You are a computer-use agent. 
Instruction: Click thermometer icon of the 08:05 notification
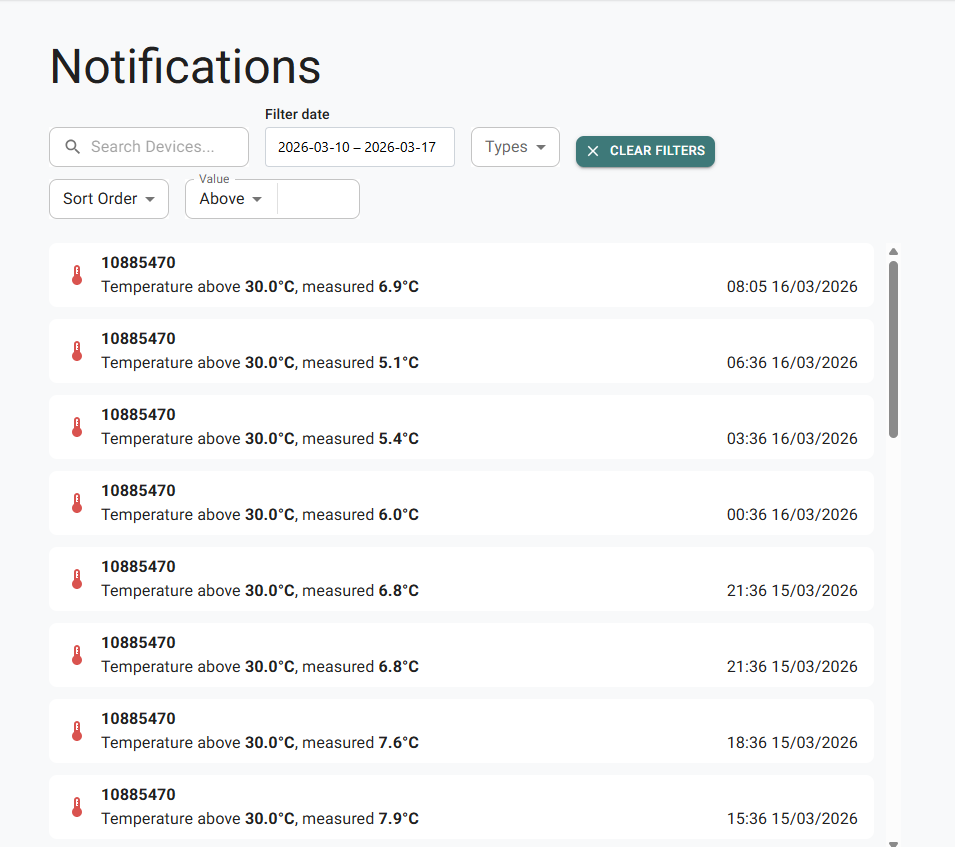coord(77,275)
